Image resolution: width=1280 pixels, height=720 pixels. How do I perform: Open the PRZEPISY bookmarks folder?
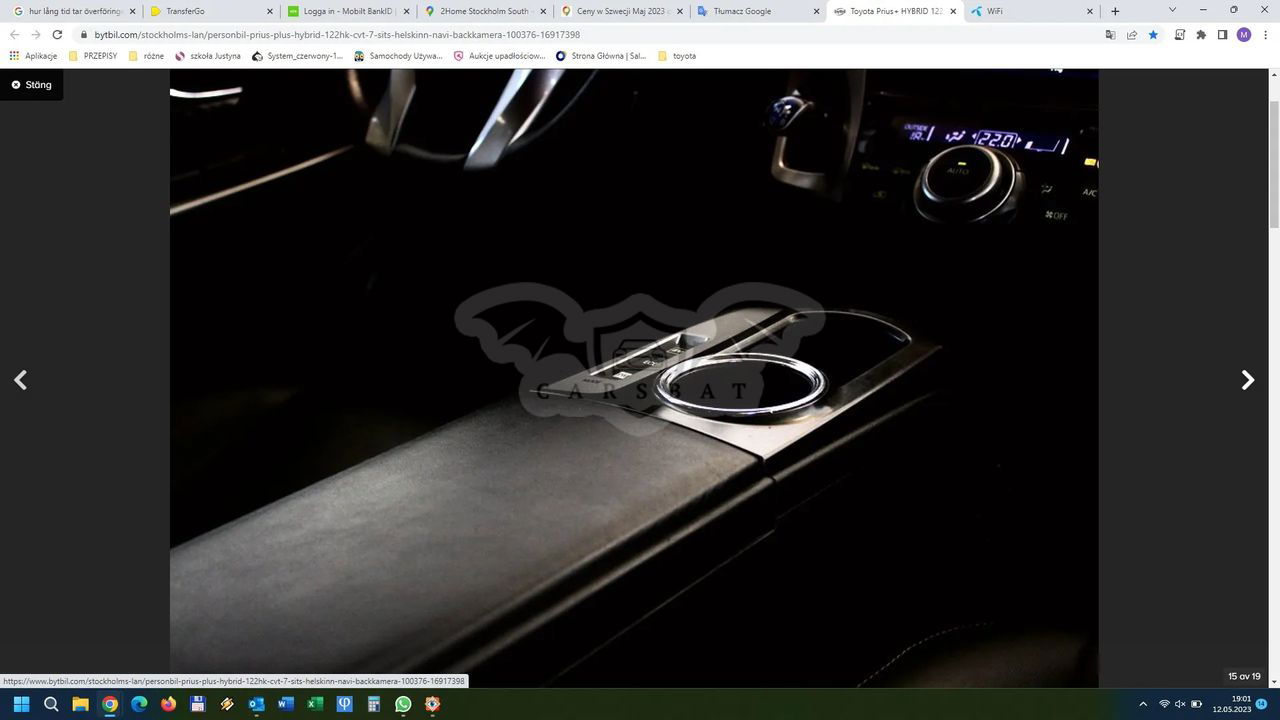(93, 56)
